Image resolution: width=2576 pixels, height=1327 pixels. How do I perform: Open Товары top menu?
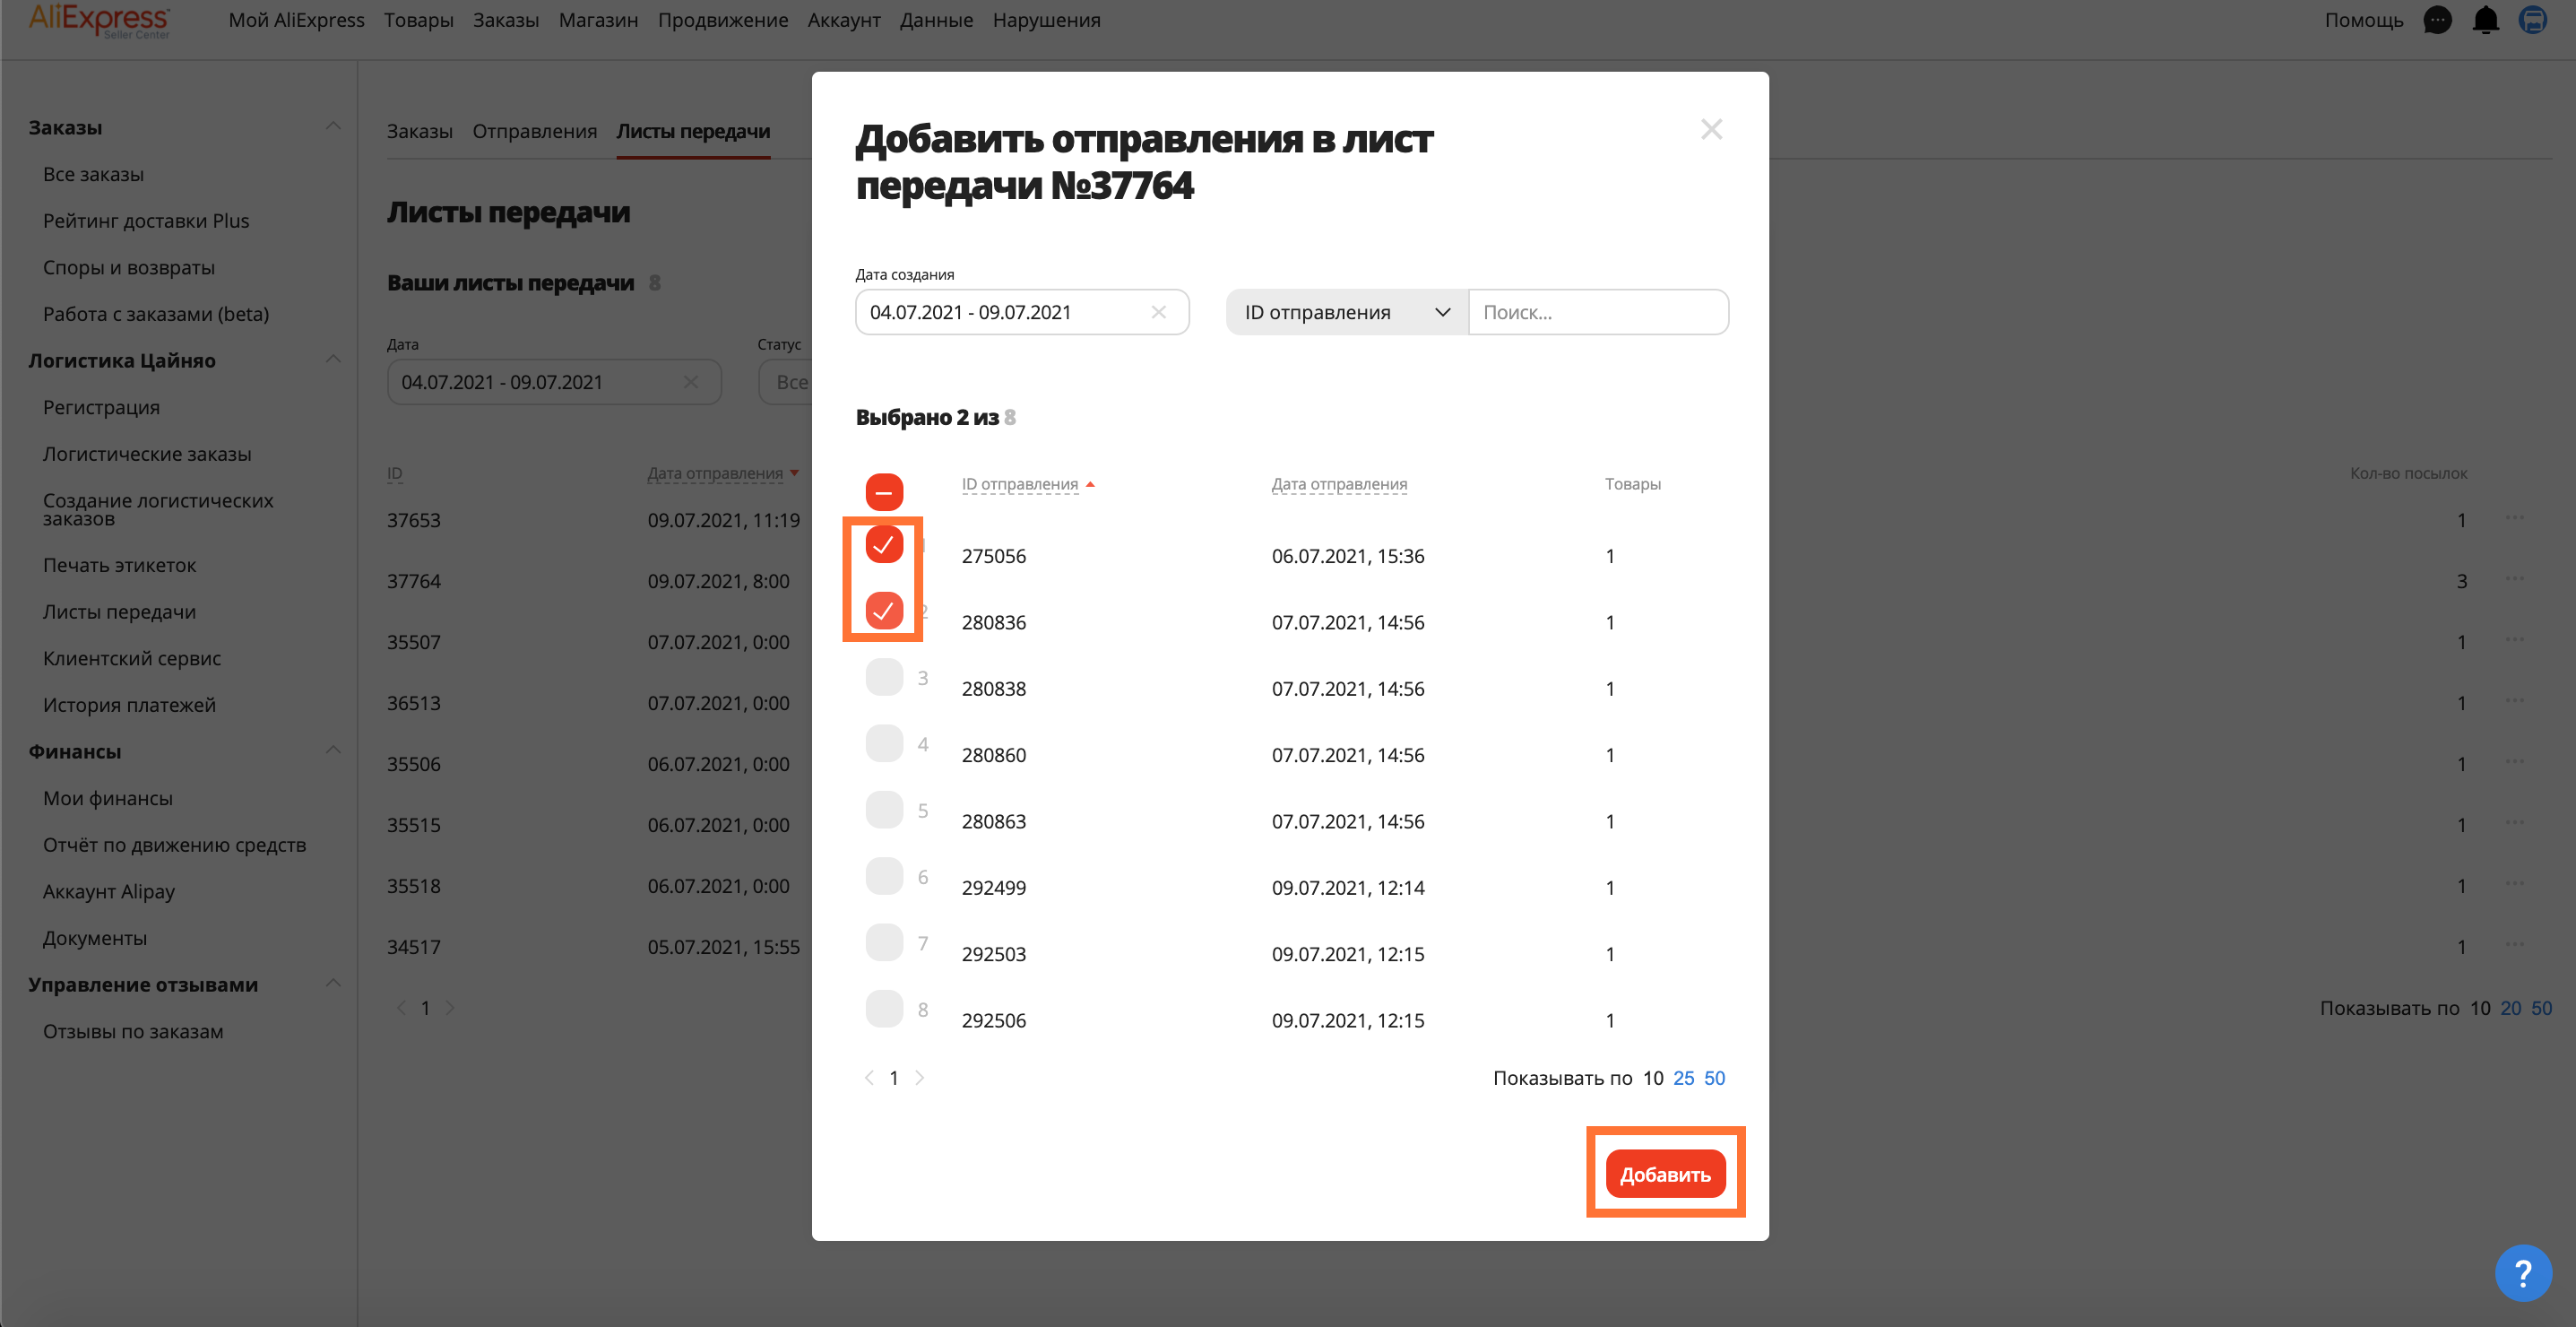click(x=418, y=20)
